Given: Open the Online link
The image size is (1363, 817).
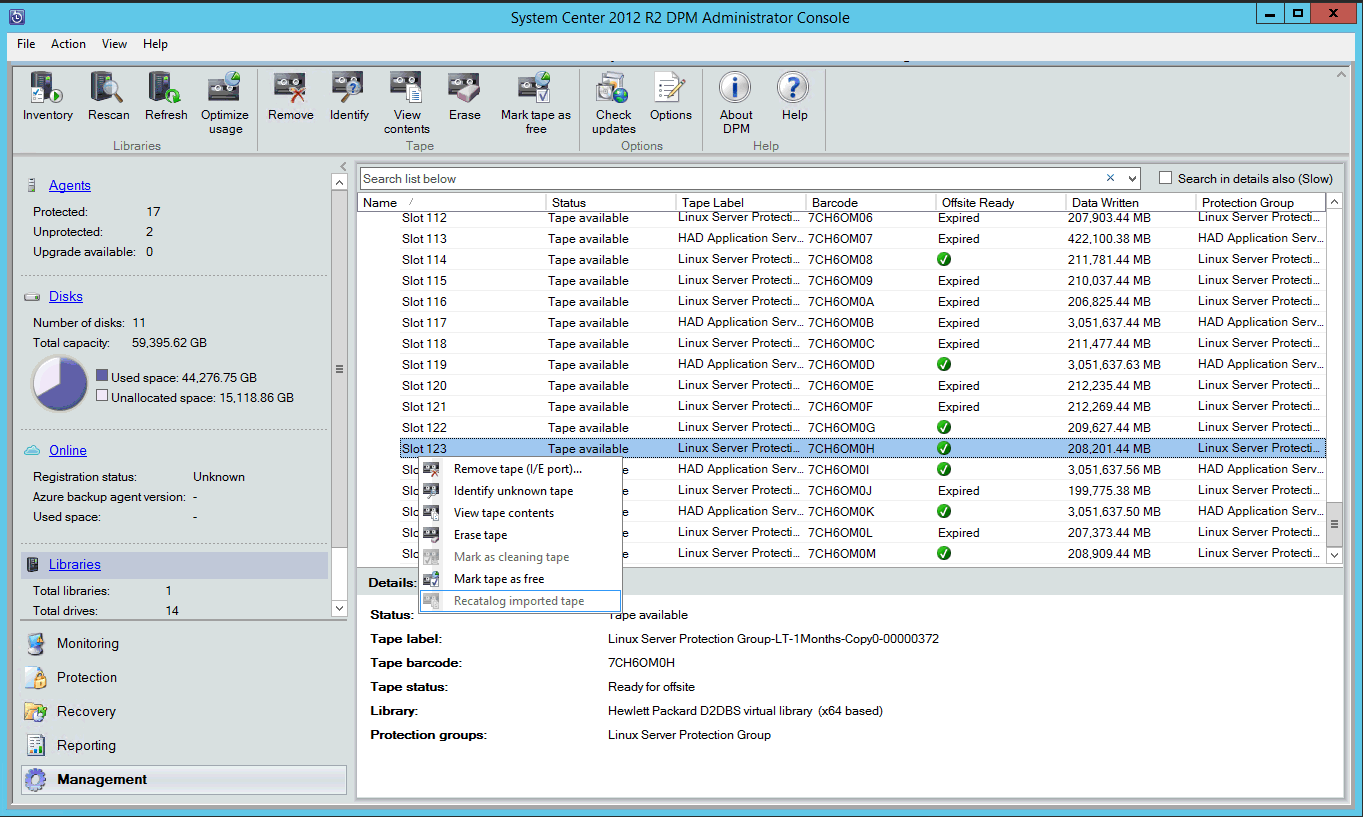Looking at the screenshot, I should click(68, 450).
